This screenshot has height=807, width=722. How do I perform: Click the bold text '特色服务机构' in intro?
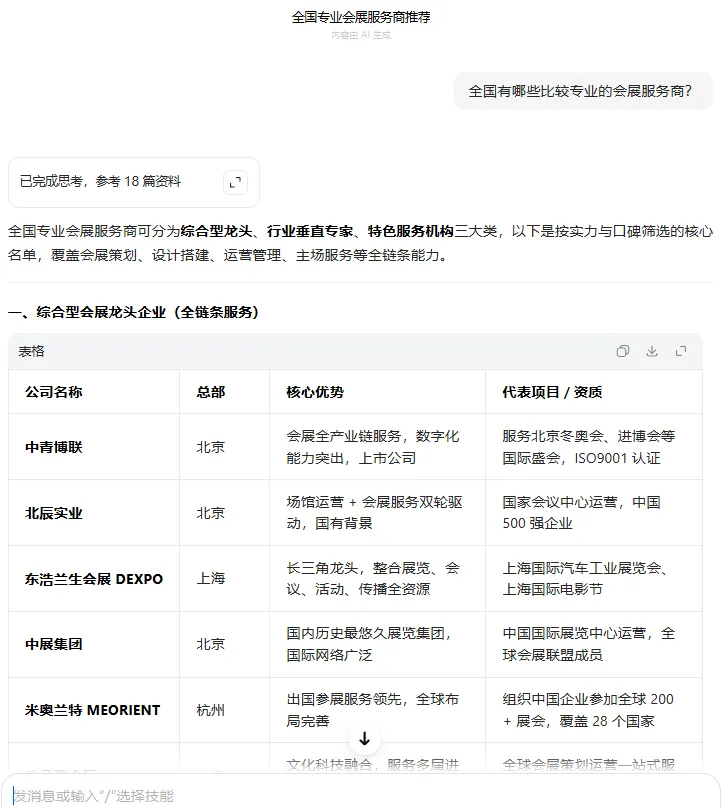click(411, 231)
